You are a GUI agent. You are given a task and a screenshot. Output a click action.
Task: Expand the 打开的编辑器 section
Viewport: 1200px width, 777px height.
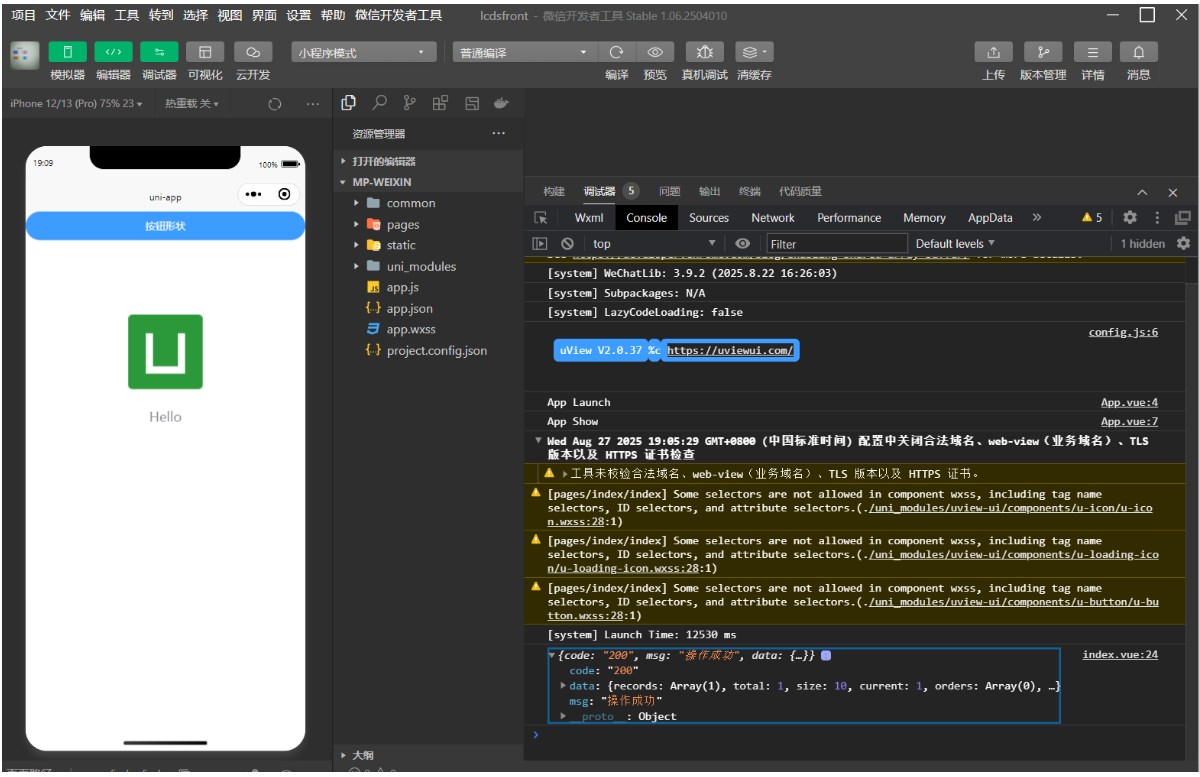(x=427, y=161)
